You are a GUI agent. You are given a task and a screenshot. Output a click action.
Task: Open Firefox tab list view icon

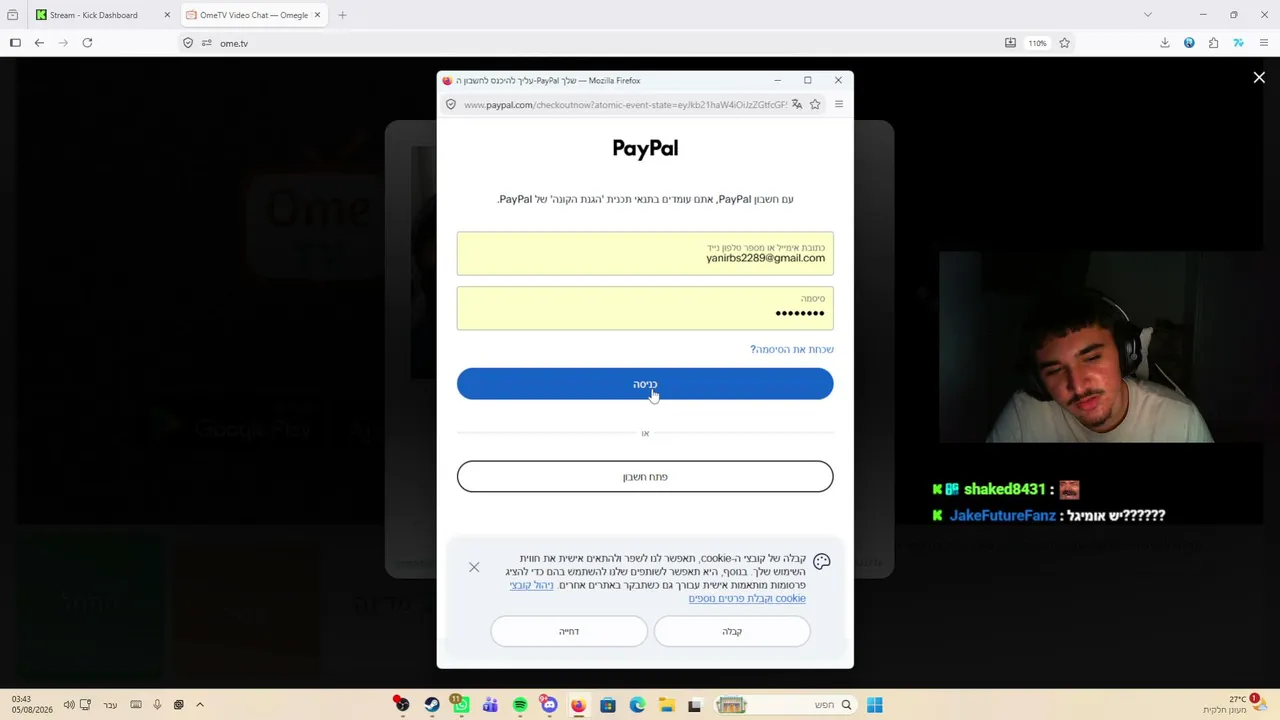(12, 15)
